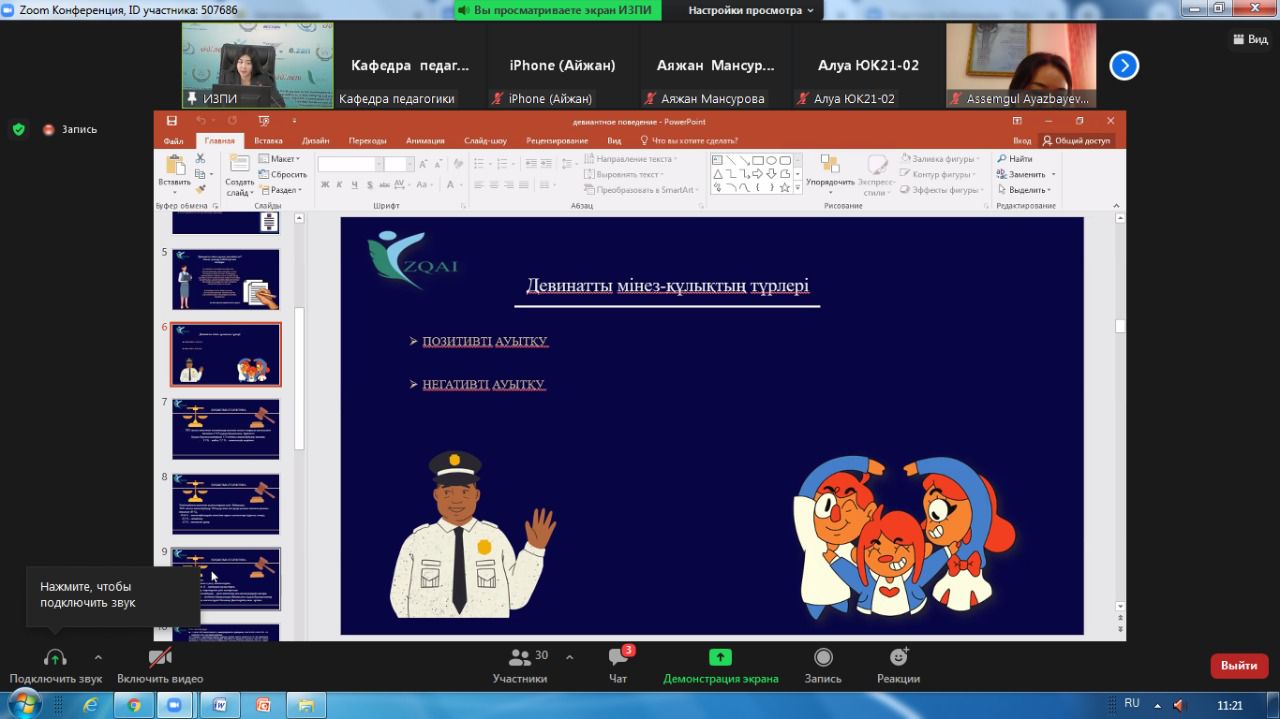This screenshot has width=1280, height=719.
Task: Select slide 8 thumbnail
Action: [x=226, y=504]
